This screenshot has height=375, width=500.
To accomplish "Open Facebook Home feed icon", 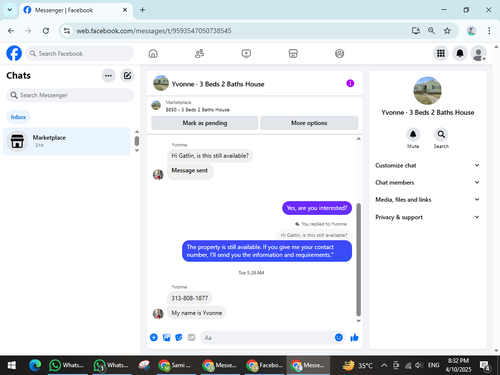I will (x=153, y=53).
